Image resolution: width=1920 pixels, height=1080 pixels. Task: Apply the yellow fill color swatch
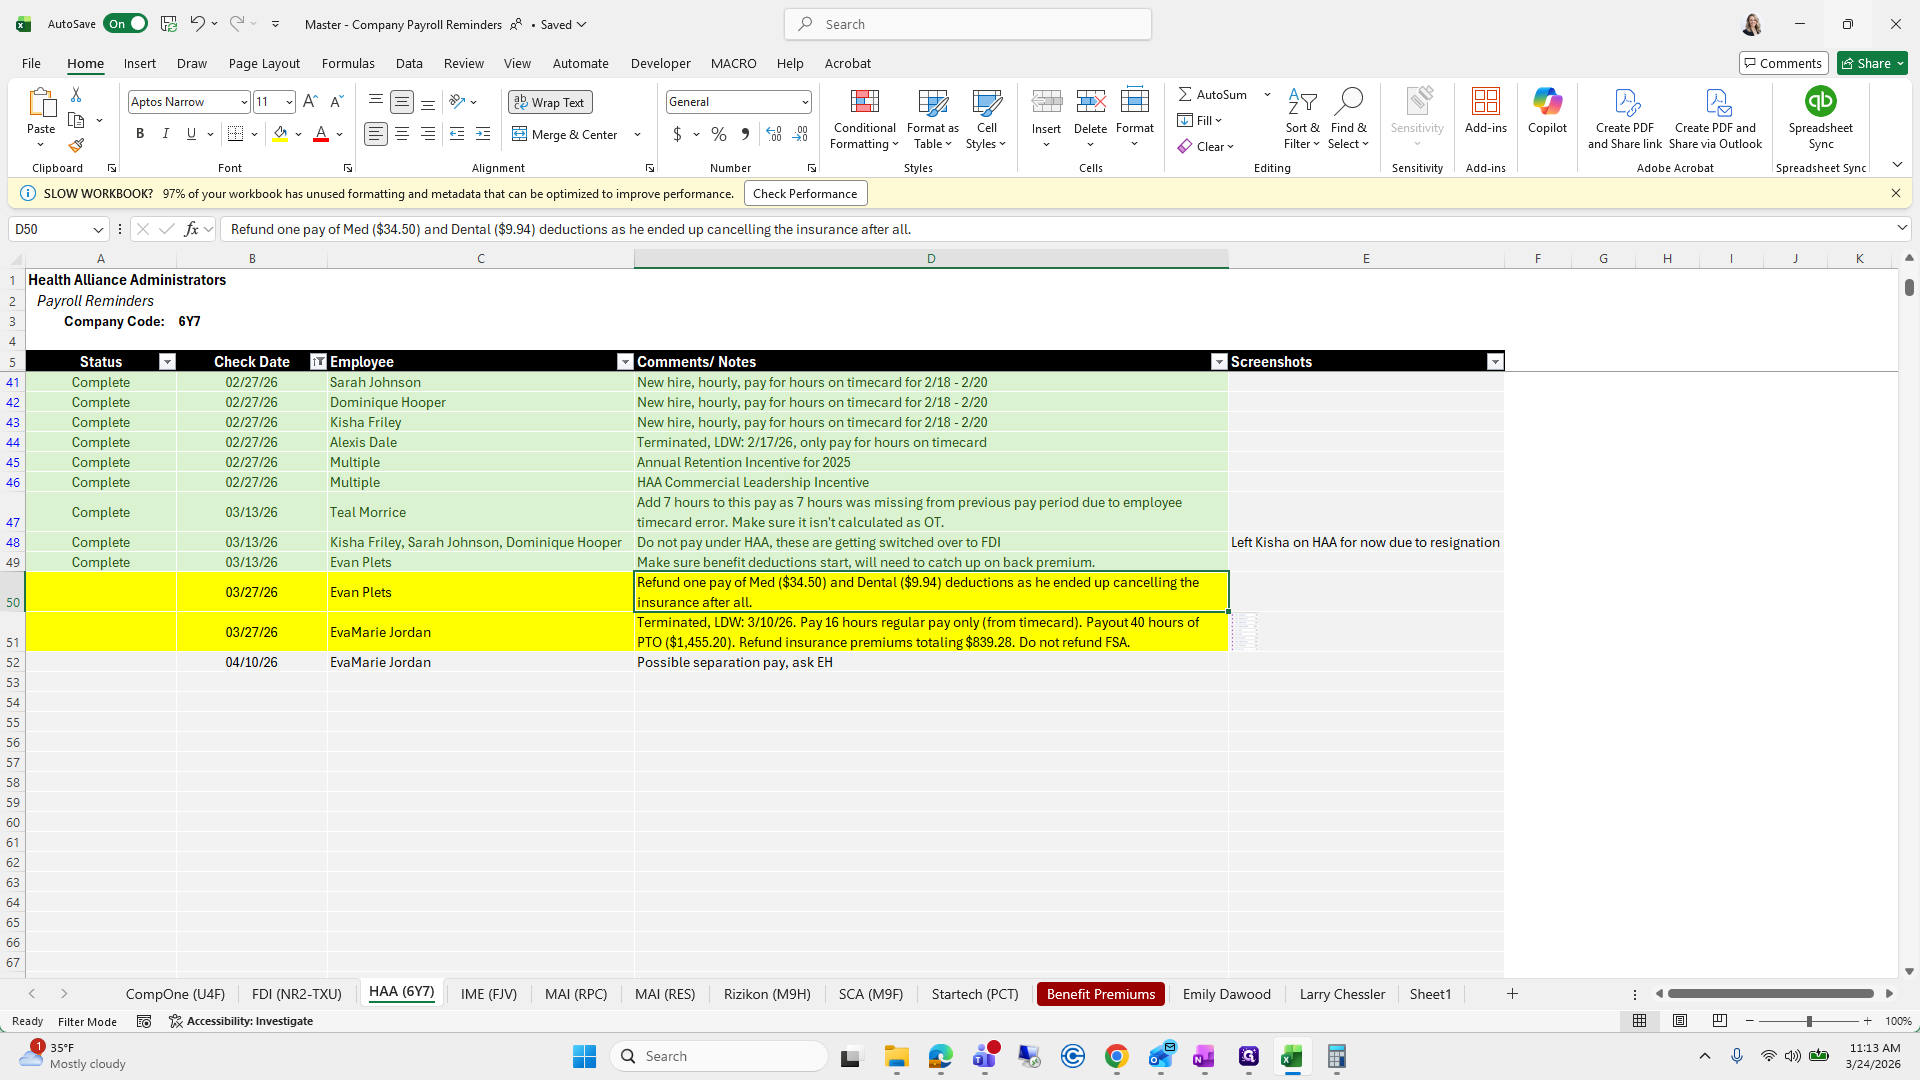pos(280,134)
